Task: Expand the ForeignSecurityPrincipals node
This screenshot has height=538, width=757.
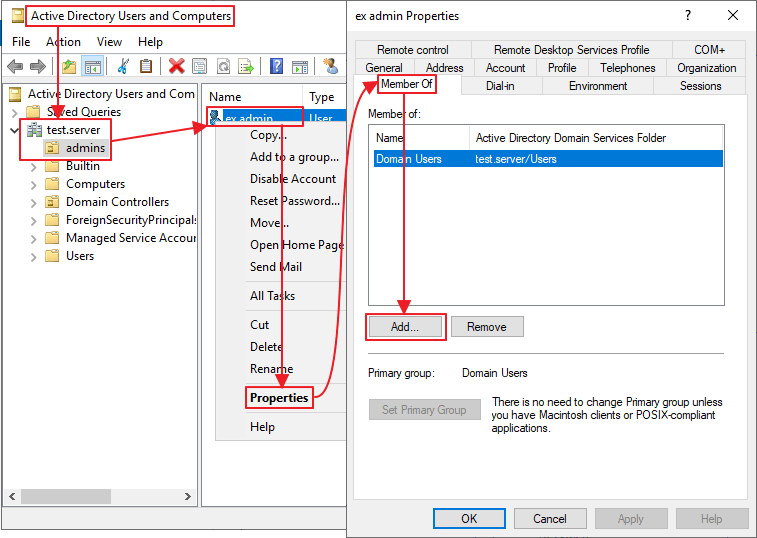Action: (x=33, y=221)
